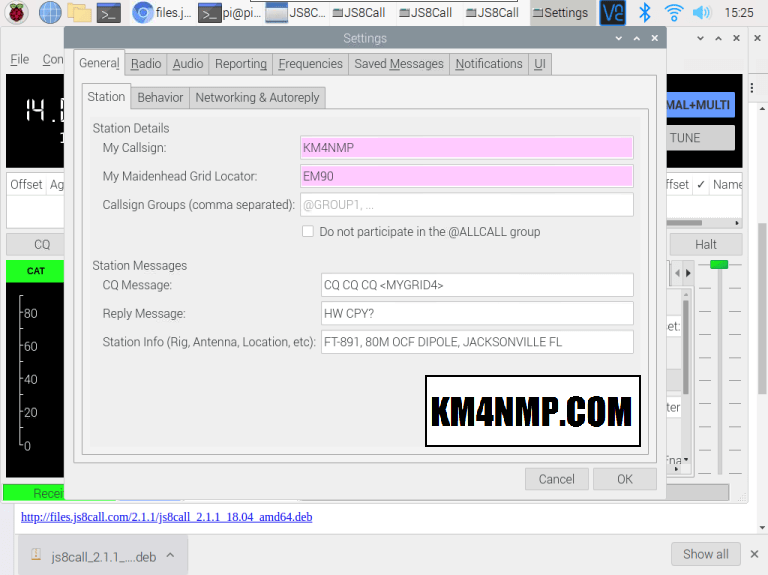Open the Wi-Fi network menu
The image size is (768, 575).
(674, 13)
